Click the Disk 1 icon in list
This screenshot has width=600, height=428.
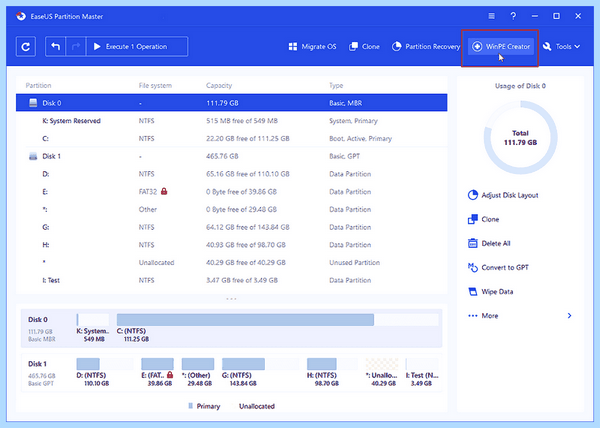[x=33, y=156]
